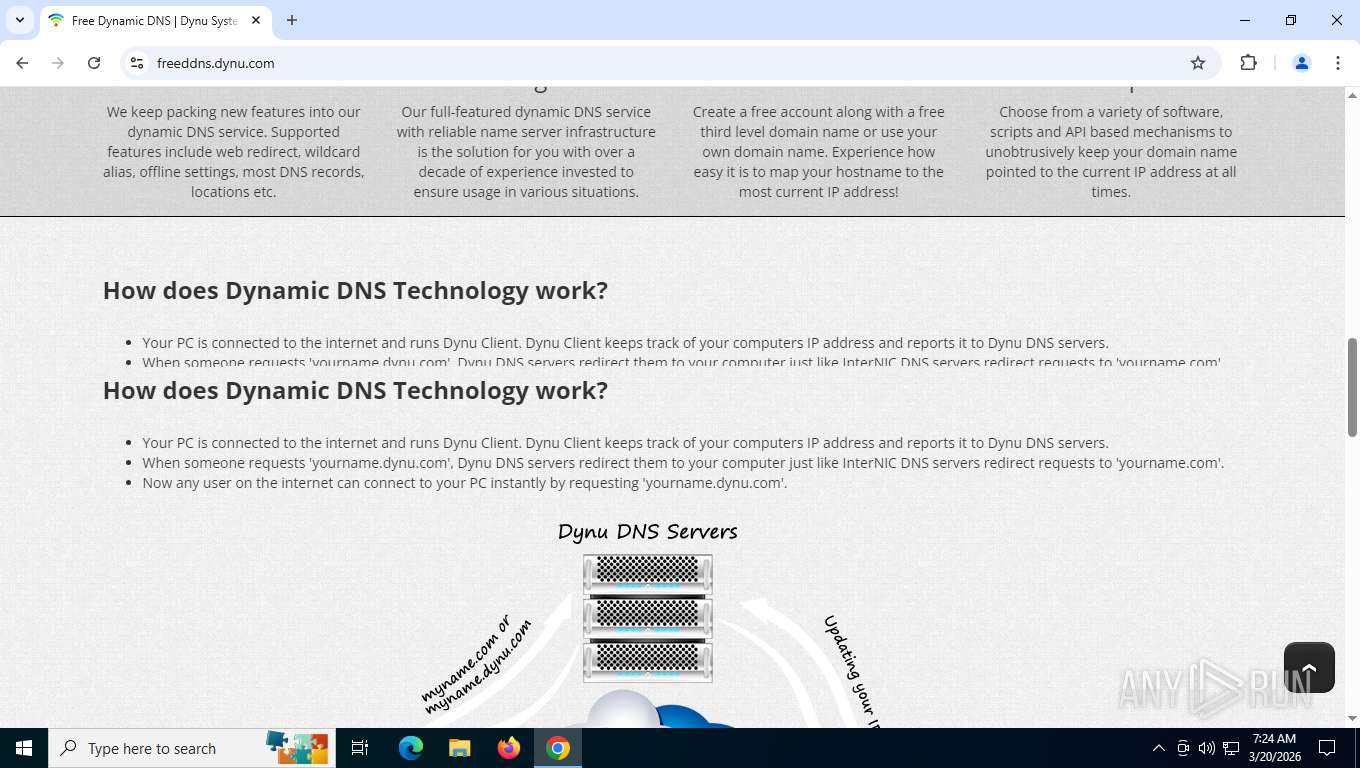Screen dimensions: 1360x768
Task: Click the meet now camera tray icon
Action: (x=1183, y=748)
